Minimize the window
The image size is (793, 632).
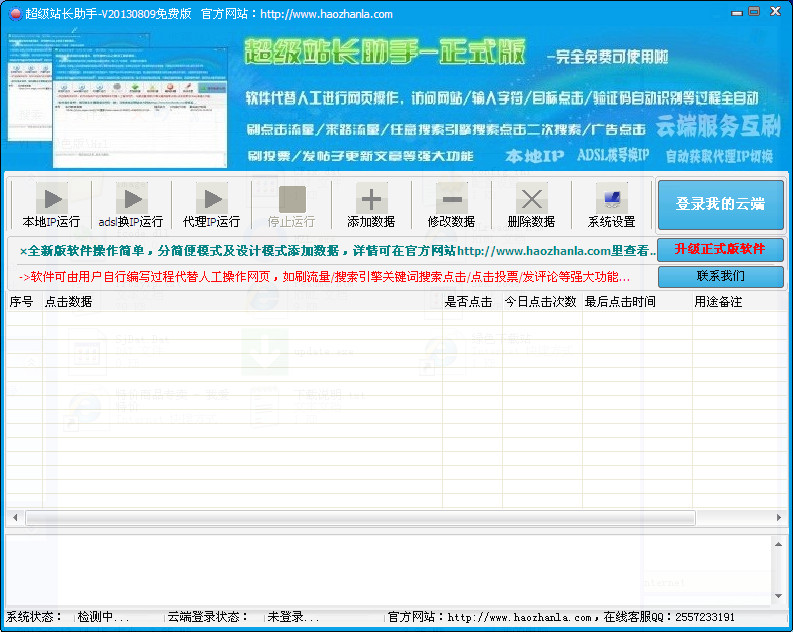[x=737, y=12]
